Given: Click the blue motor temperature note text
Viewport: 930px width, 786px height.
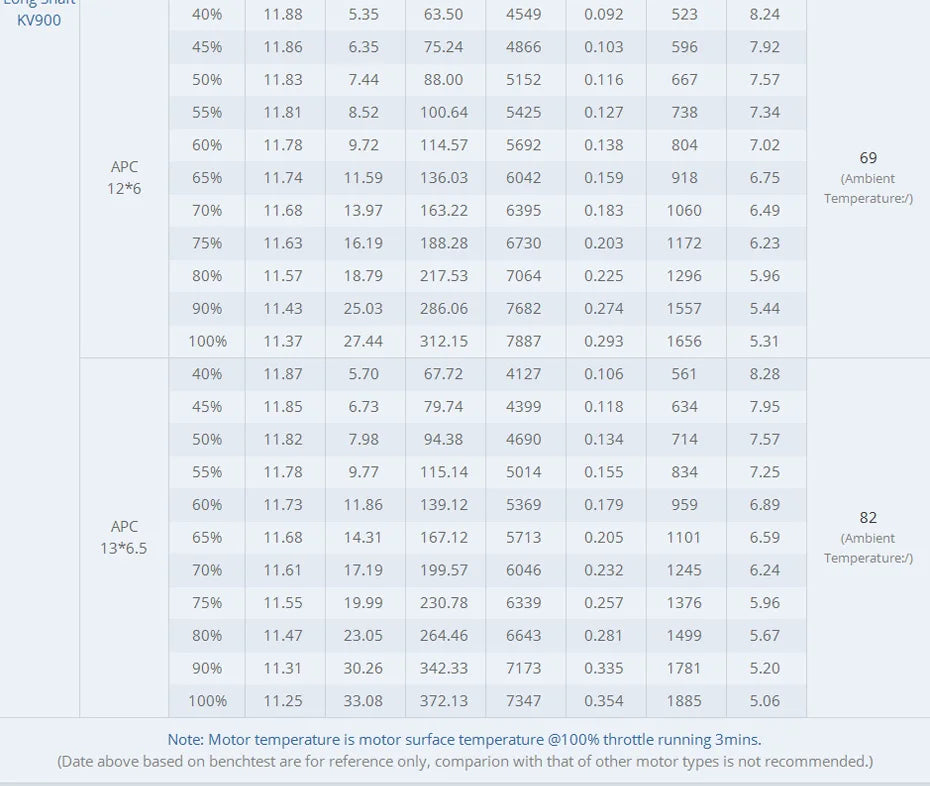Looking at the screenshot, I should point(465,740).
